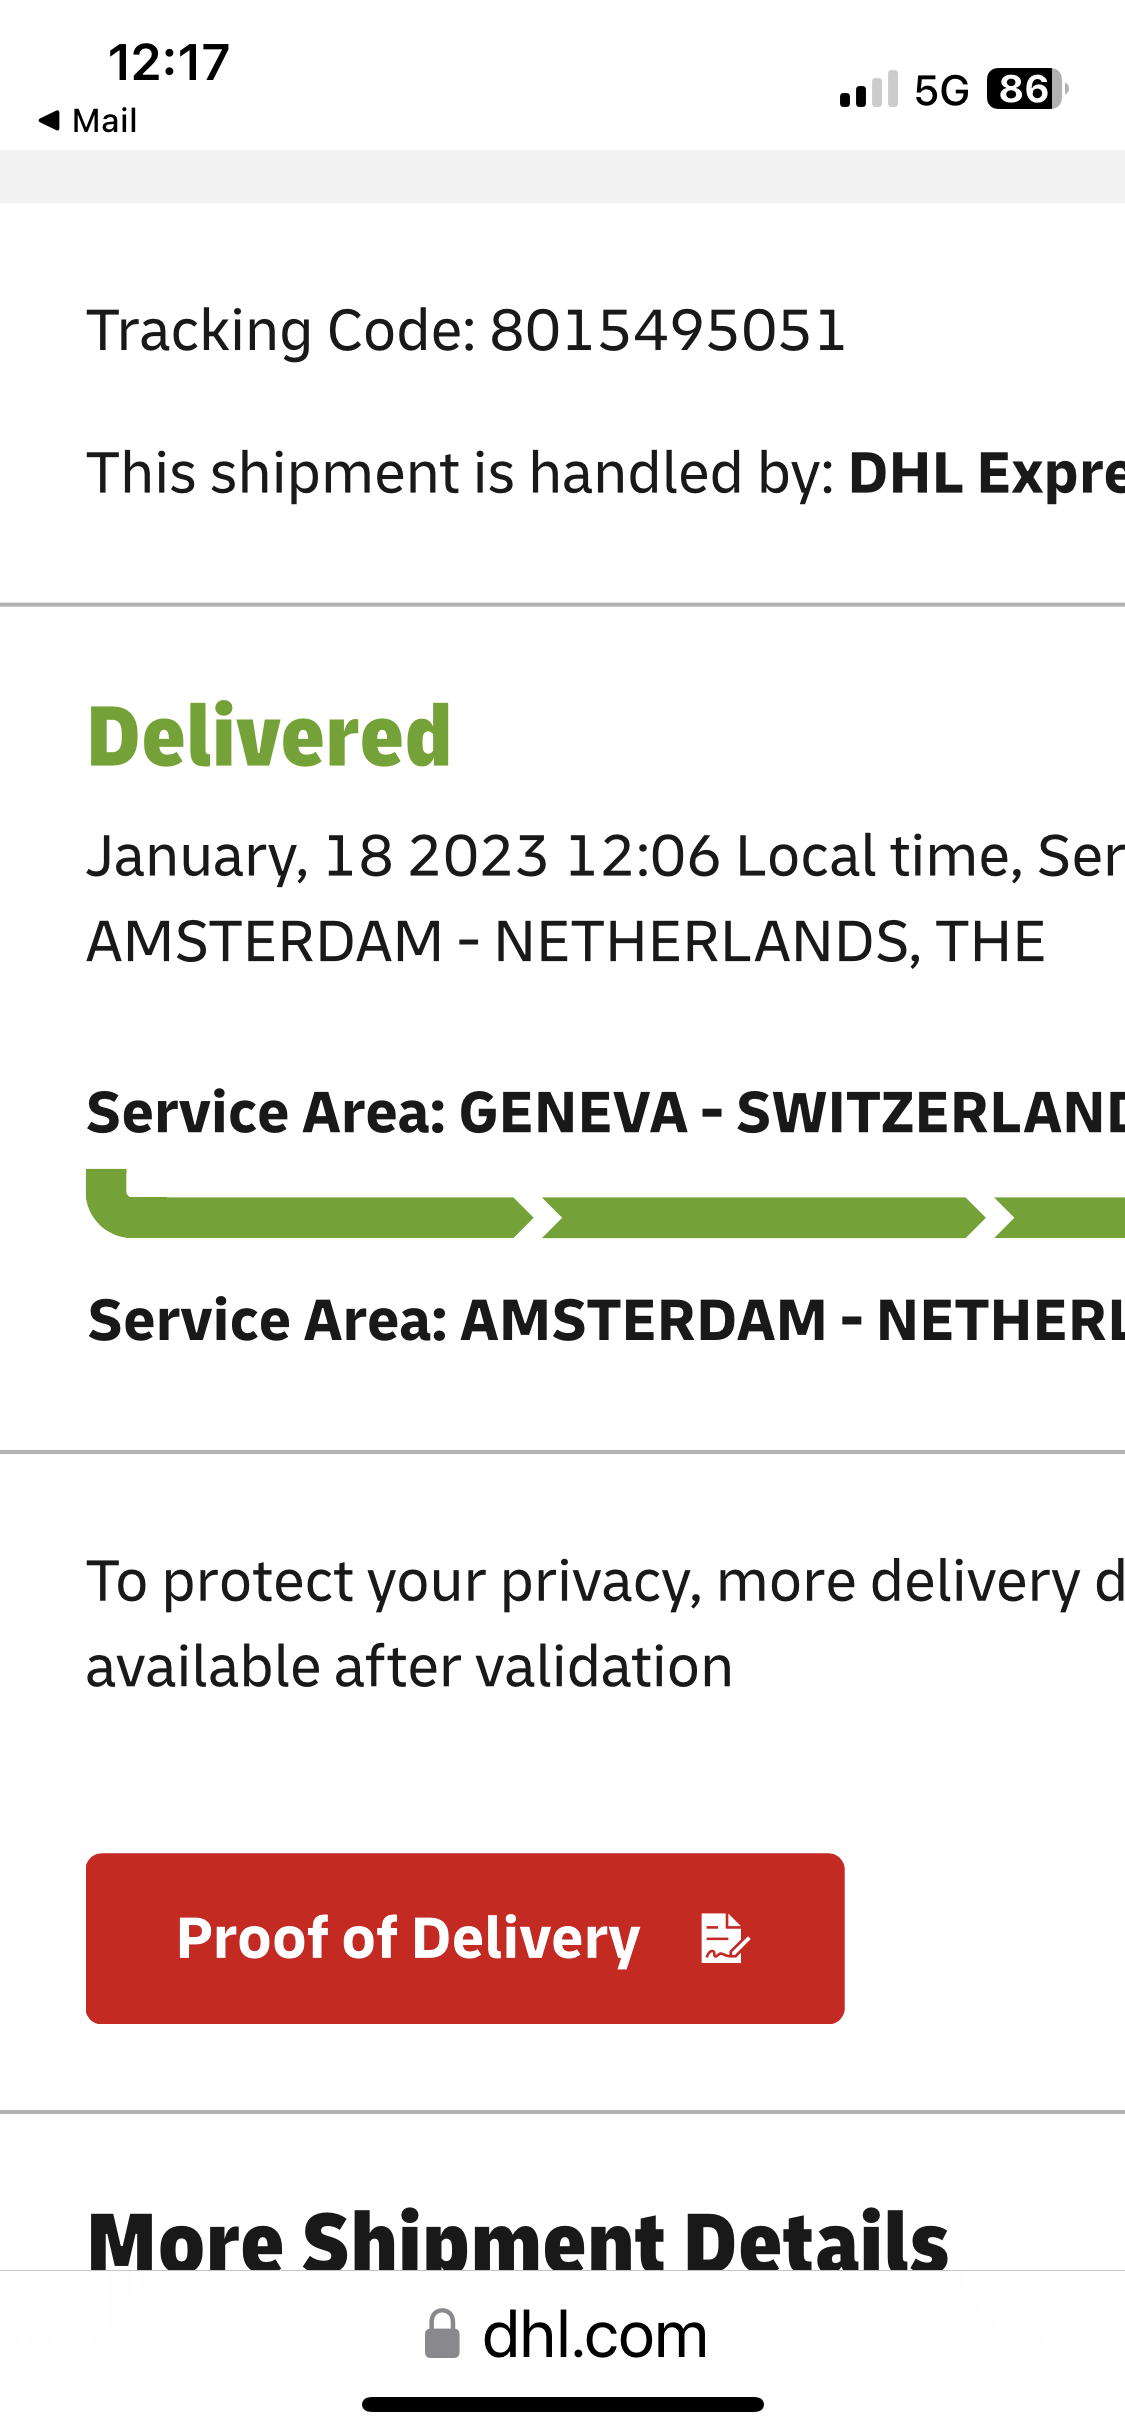Go back to Mail app

click(88, 121)
